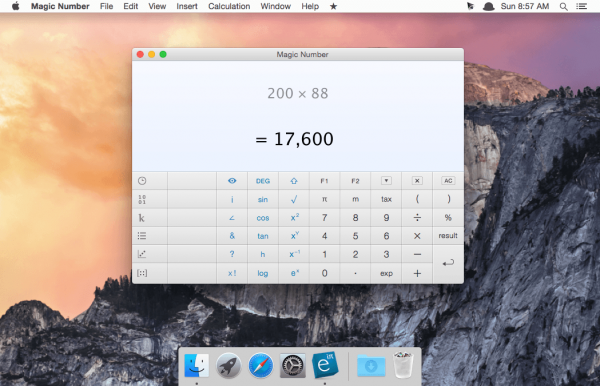This screenshot has height=386, width=600.
Task: Click the square root key
Action: pyautogui.click(x=294, y=199)
